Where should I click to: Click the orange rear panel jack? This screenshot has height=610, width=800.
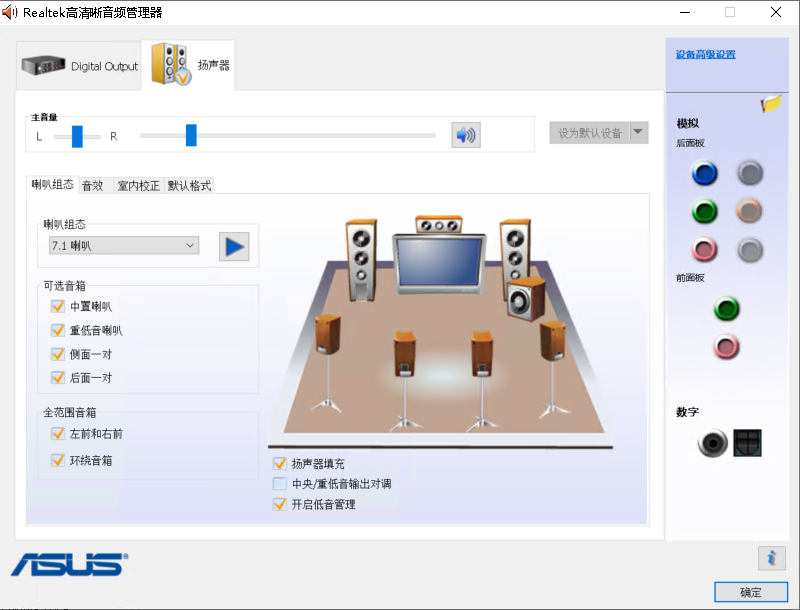click(x=749, y=211)
